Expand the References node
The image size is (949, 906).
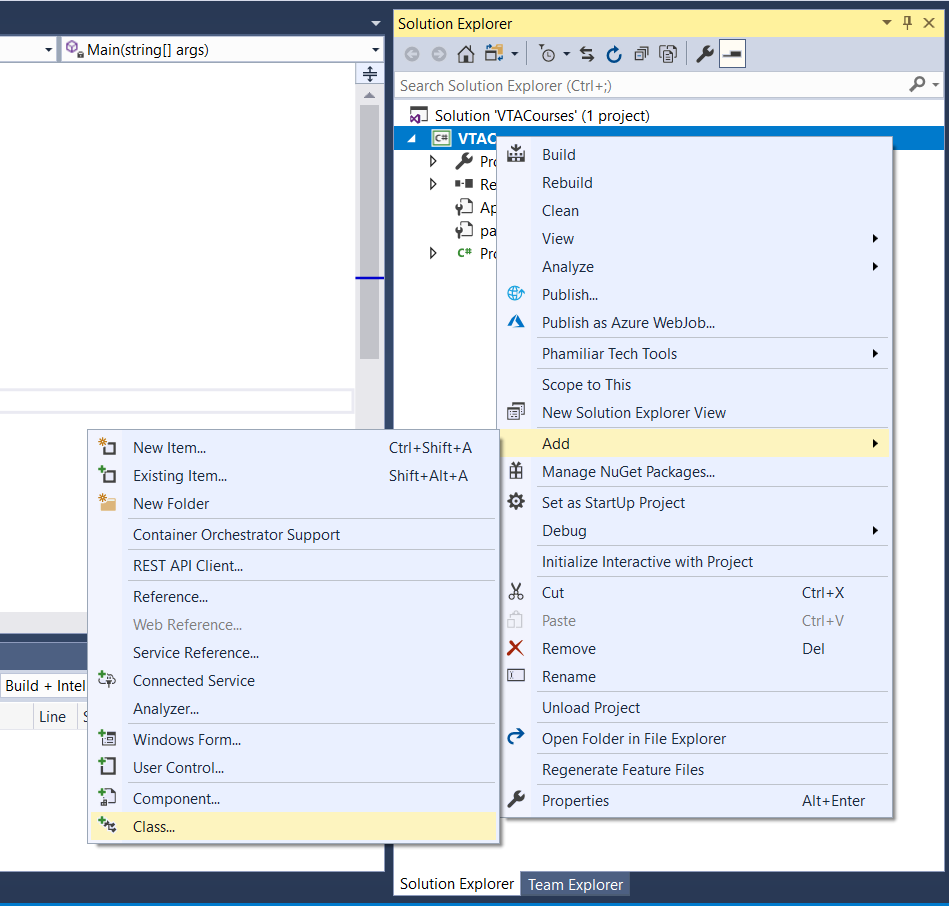433,184
